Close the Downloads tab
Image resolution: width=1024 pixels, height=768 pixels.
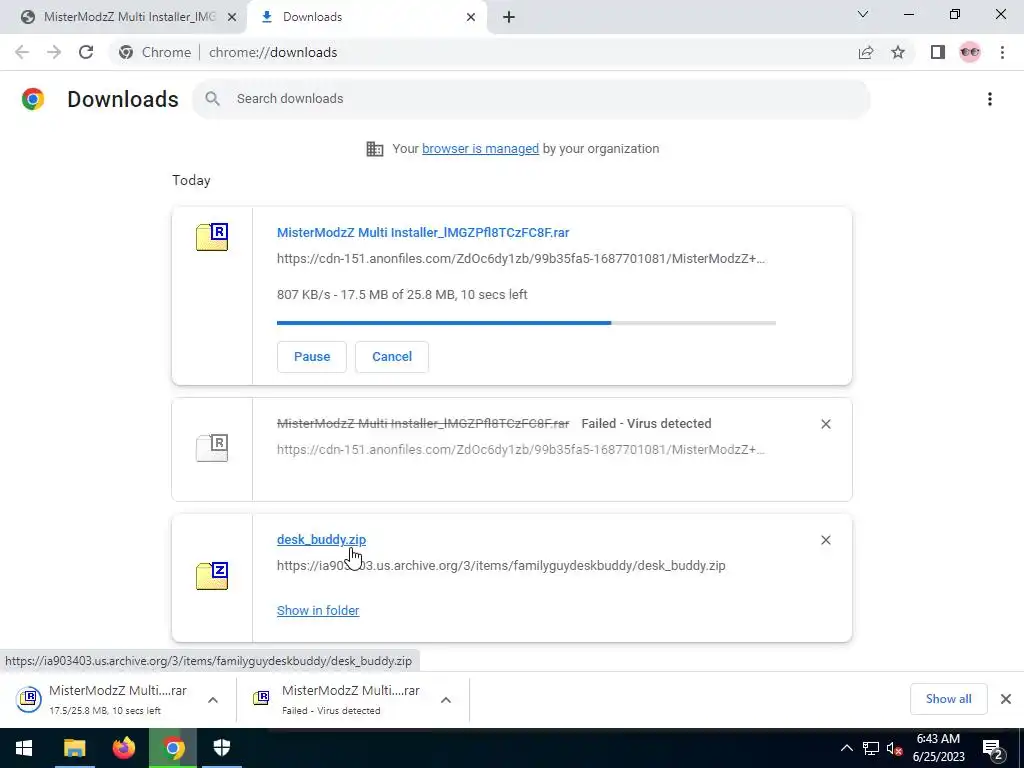(471, 17)
